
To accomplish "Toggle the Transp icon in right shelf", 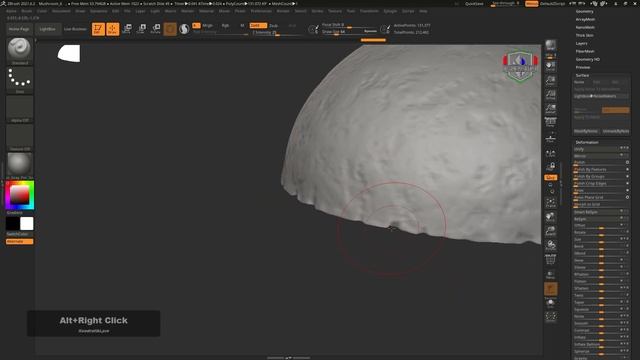I will coord(551,275).
